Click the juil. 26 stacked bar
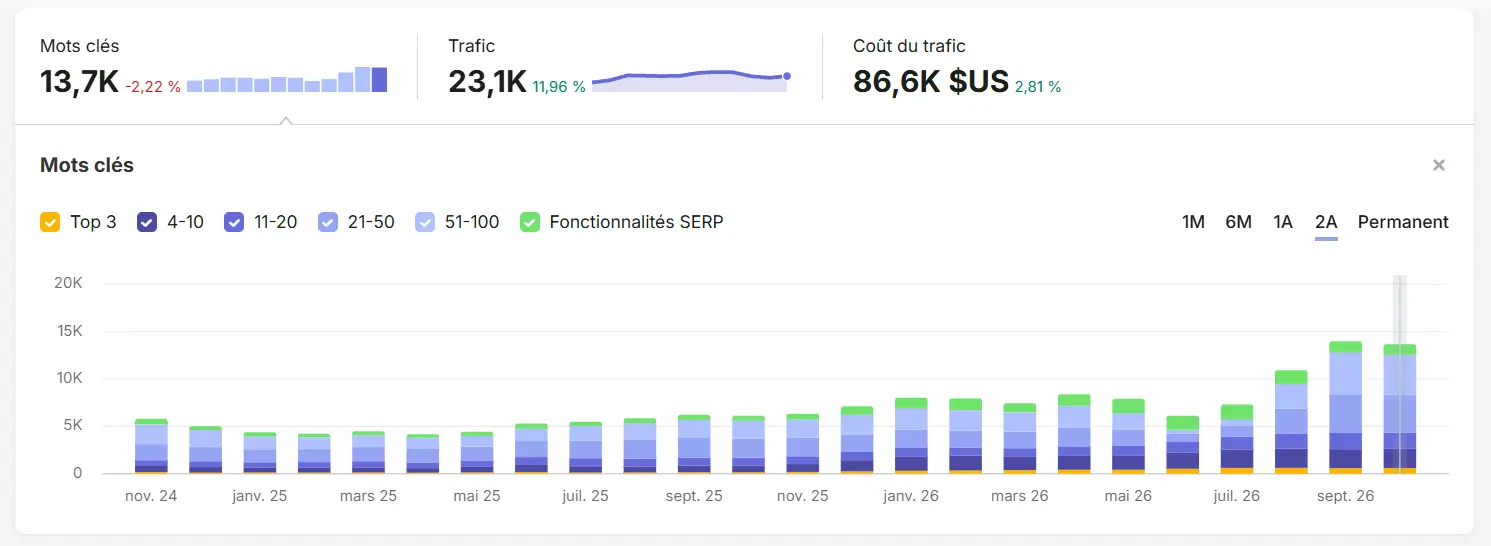 (1237, 439)
